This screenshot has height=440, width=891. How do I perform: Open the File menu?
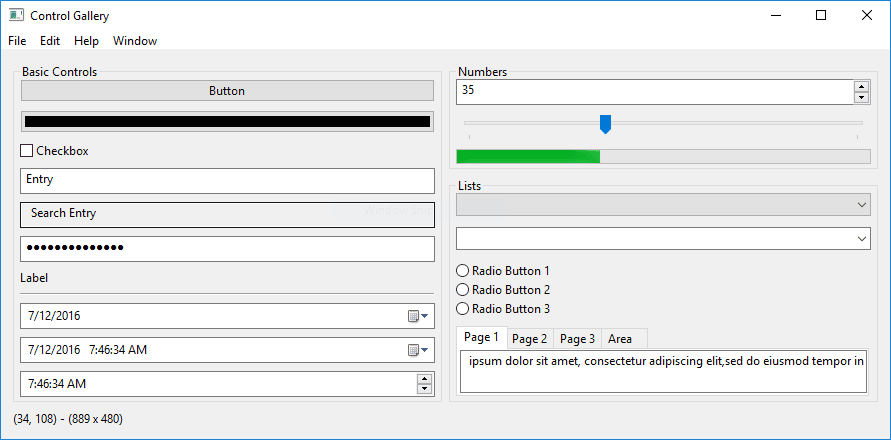pyautogui.click(x=17, y=41)
